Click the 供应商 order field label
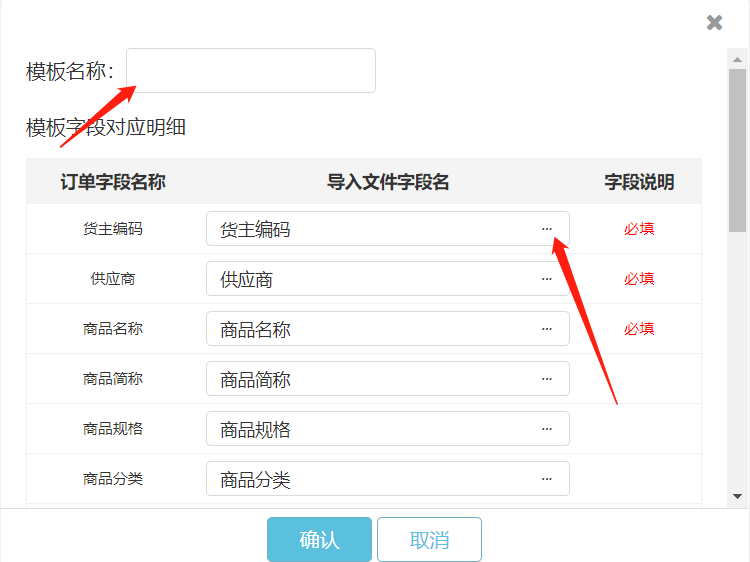The image size is (750, 562). (x=113, y=279)
